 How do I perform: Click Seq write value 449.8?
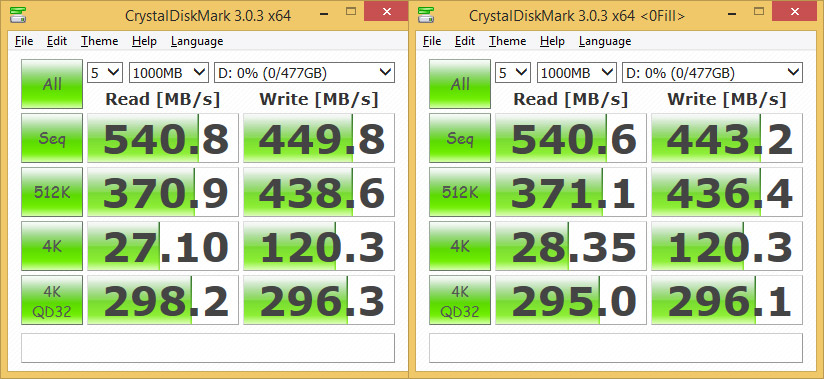(319, 138)
